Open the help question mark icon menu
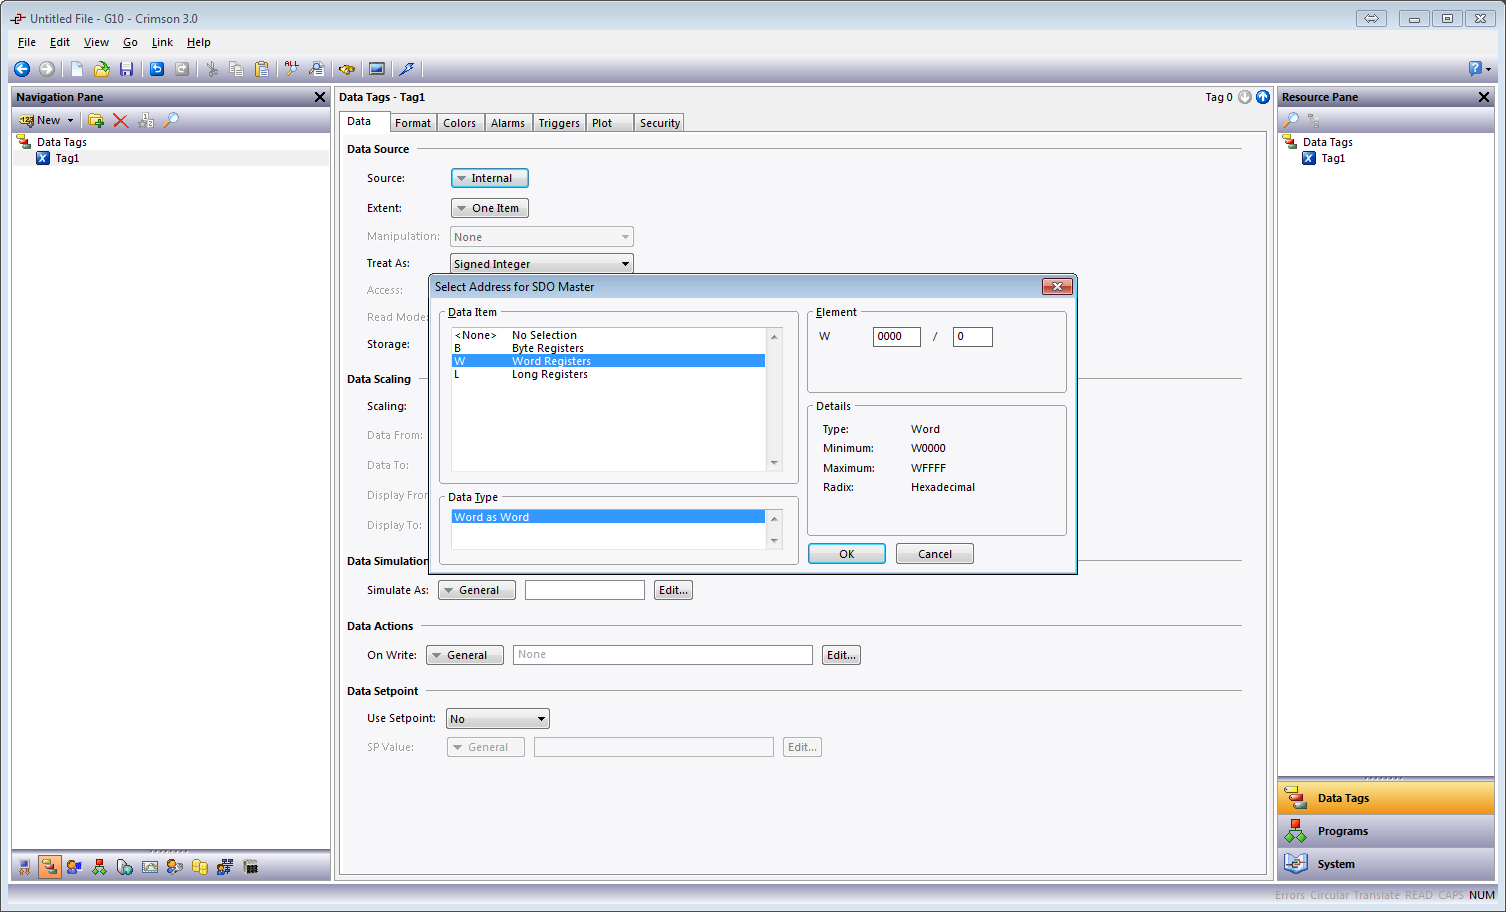Image resolution: width=1506 pixels, height=912 pixels. tap(1479, 69)
